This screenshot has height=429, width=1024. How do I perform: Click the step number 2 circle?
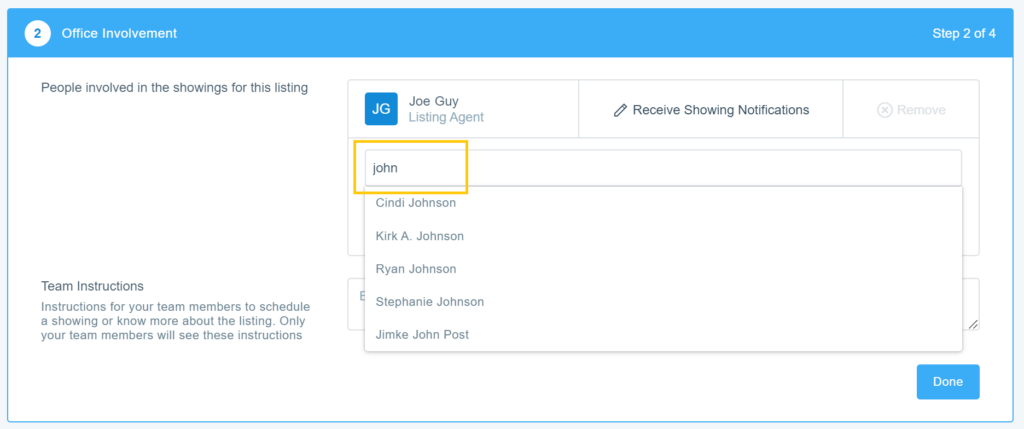38,34
